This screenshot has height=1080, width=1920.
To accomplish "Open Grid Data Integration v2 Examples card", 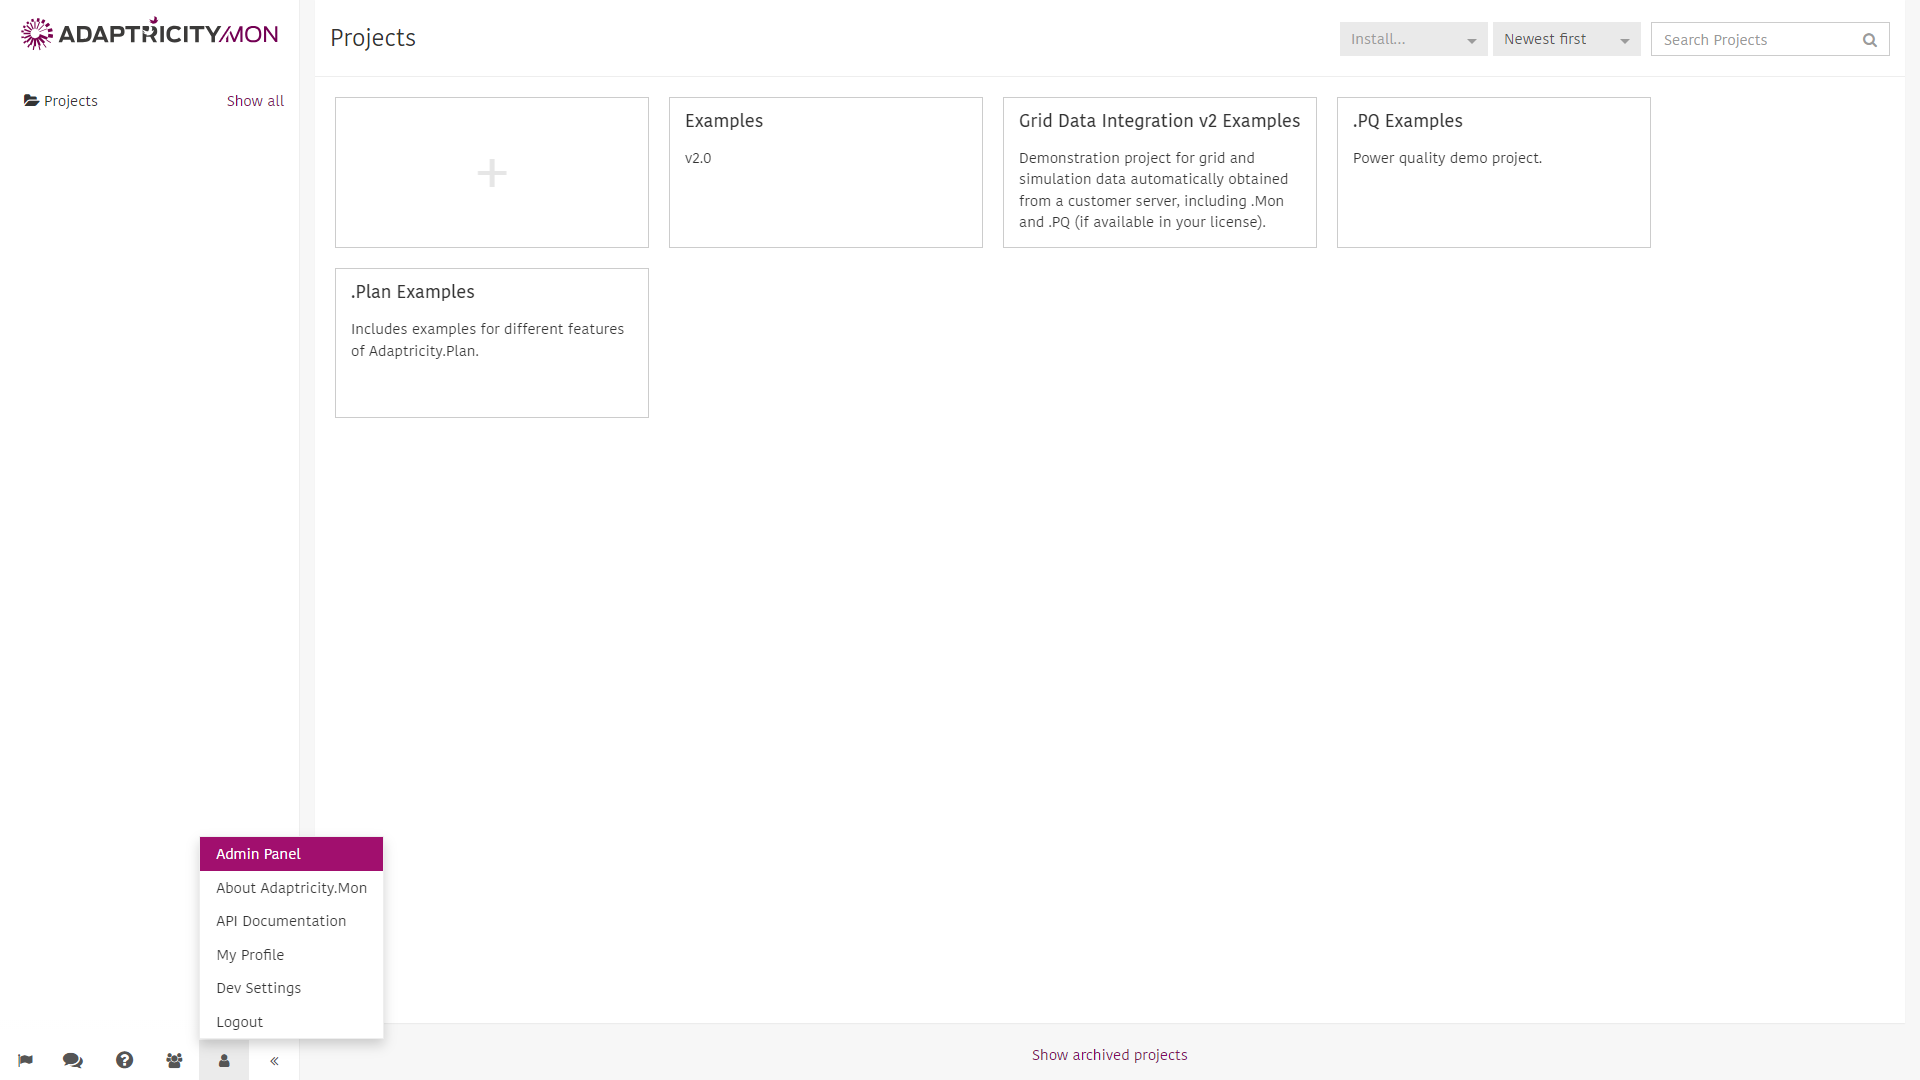I will 1160,172.
